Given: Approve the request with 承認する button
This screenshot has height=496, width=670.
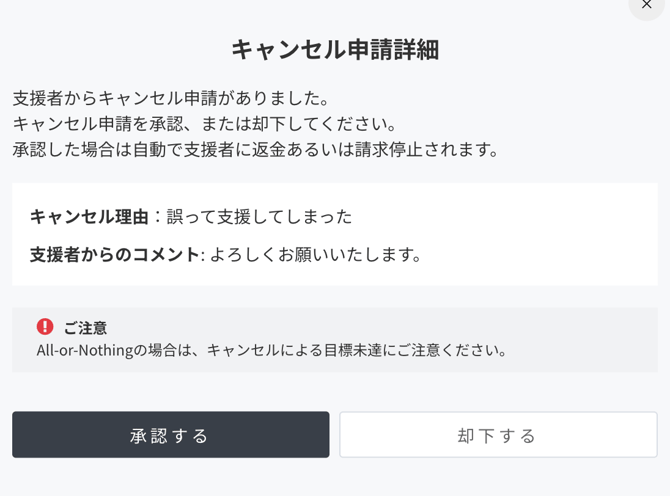Looking at the screenshot, I should [170, 434].
